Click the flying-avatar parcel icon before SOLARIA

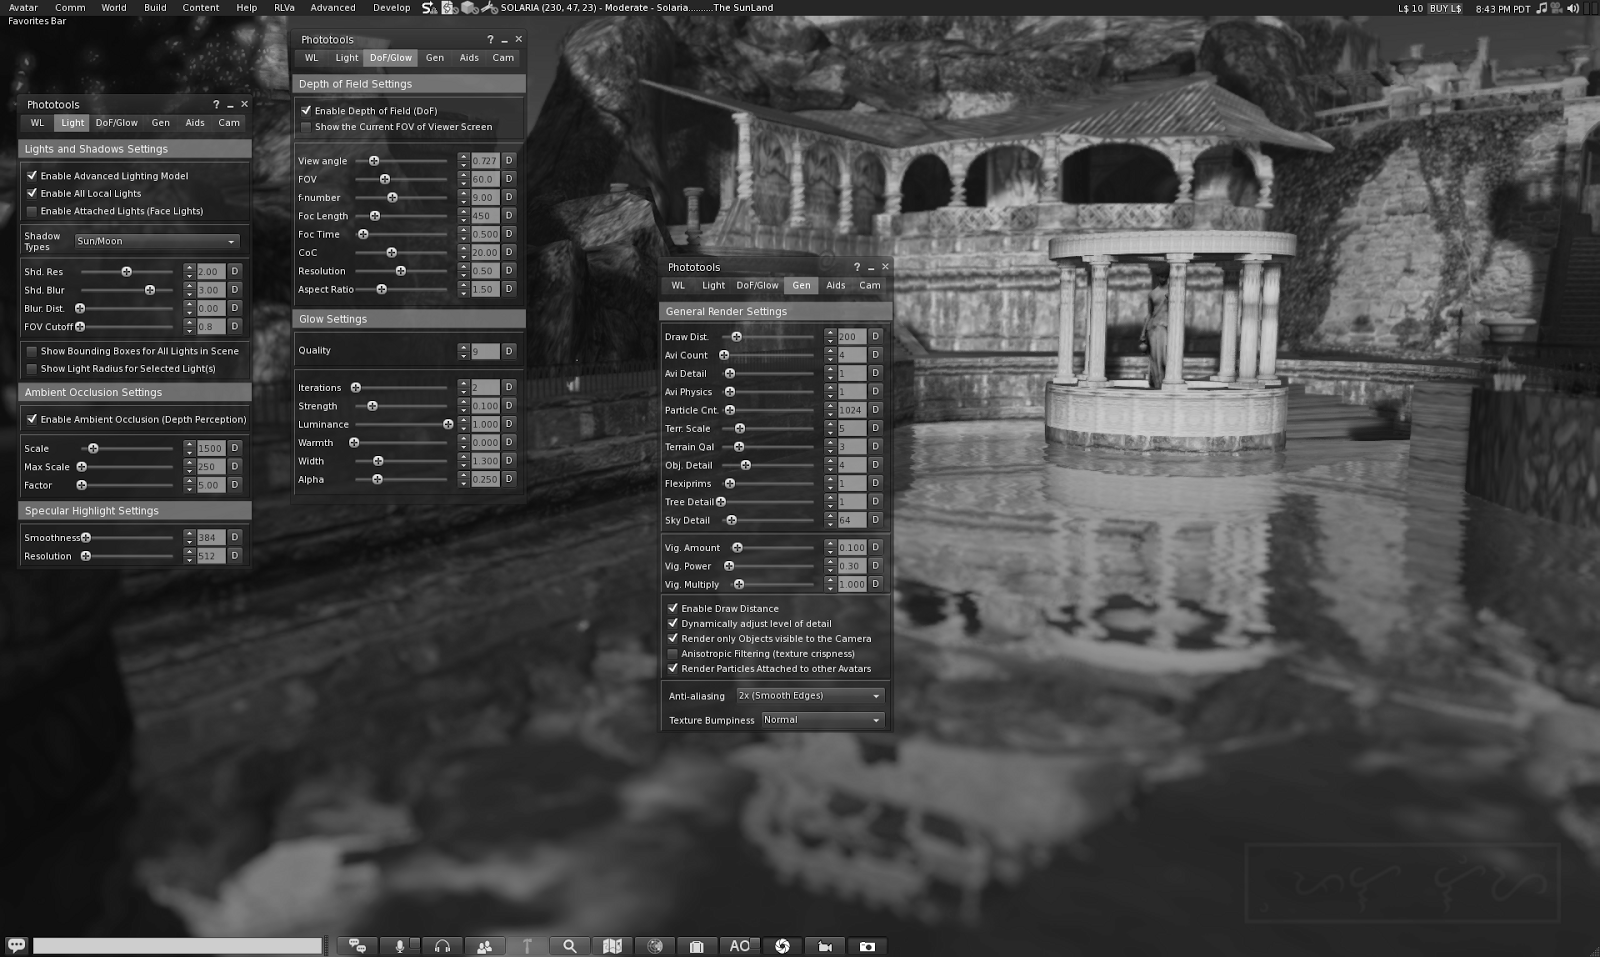489,8
